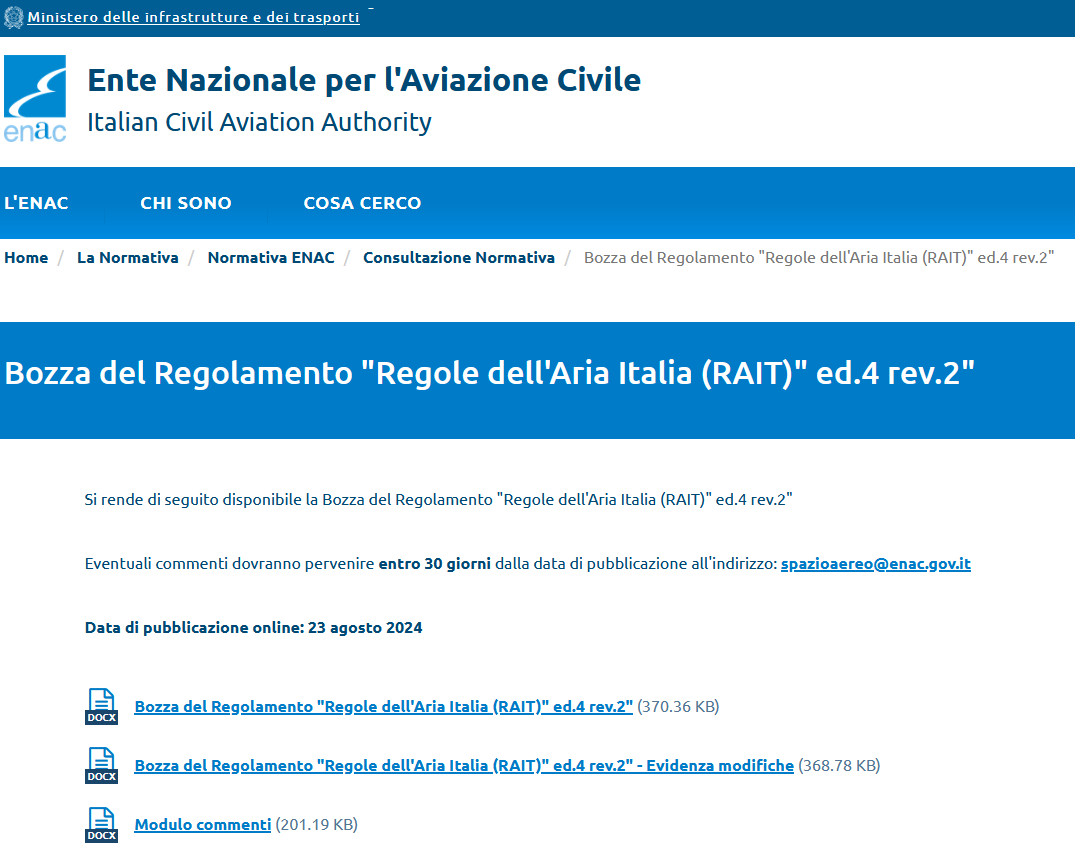Download the Evidenza modifiche document link
1075x853 pixels.
pyautogui.click(x=464, y=766)
